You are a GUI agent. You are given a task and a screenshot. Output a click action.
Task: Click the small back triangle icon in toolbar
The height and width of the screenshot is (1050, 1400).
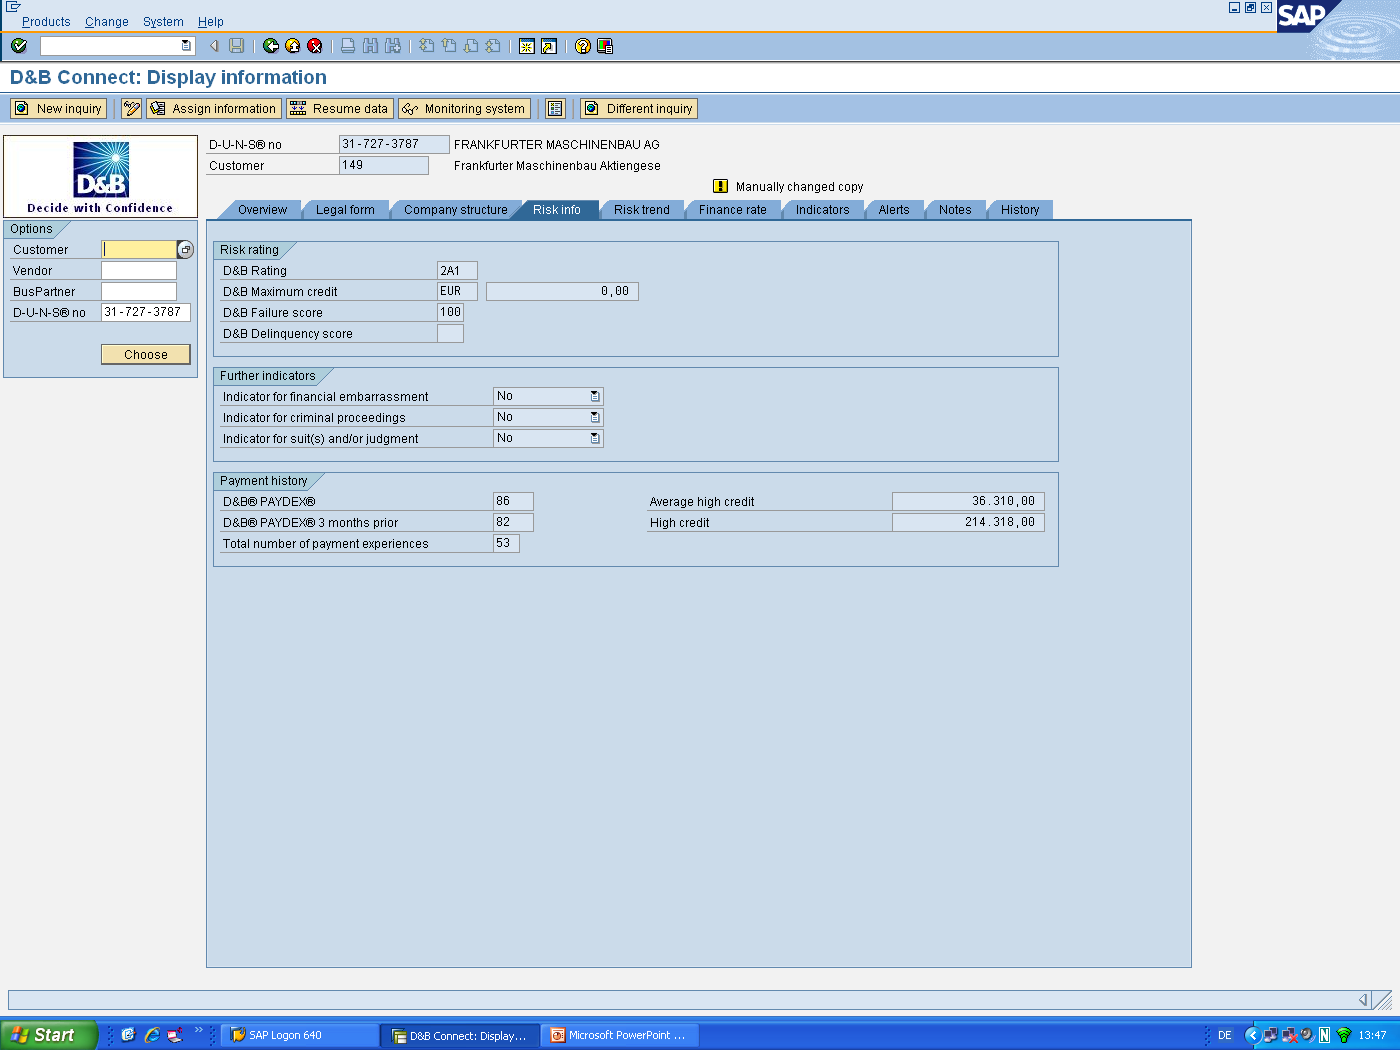tap(214, 46)
